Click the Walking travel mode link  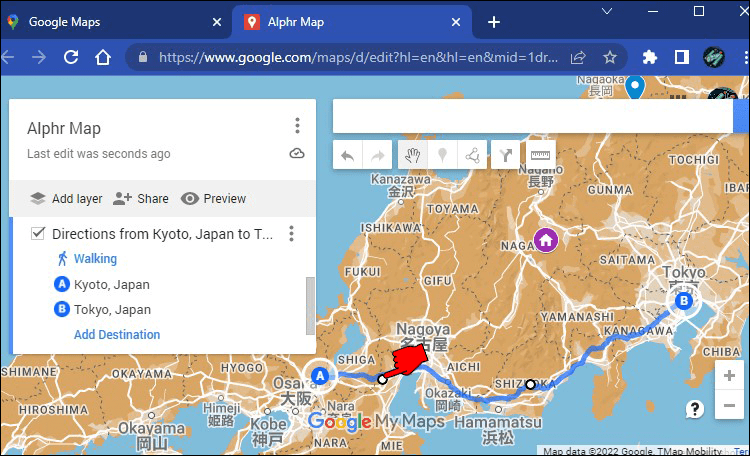95,258
